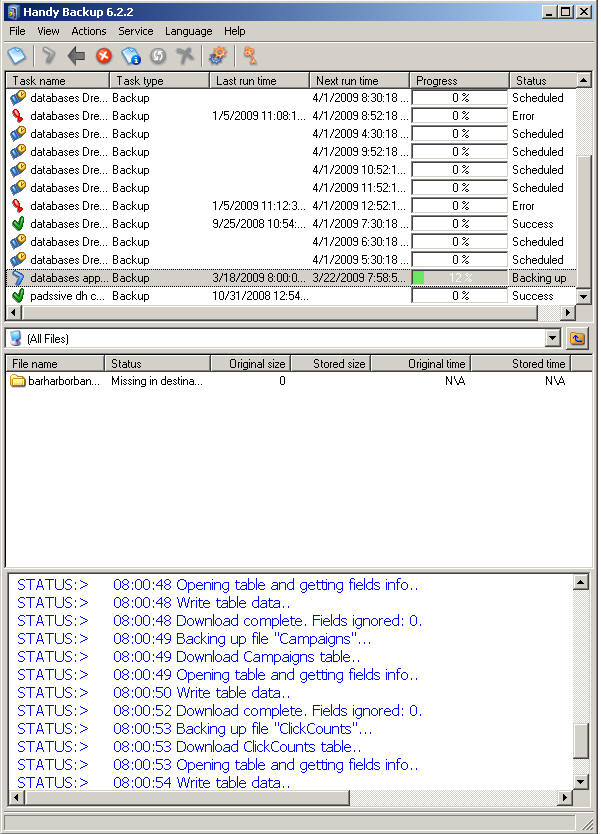Click the left arrow Restore icon
The image size is (601, 834).
click(76, 56)
